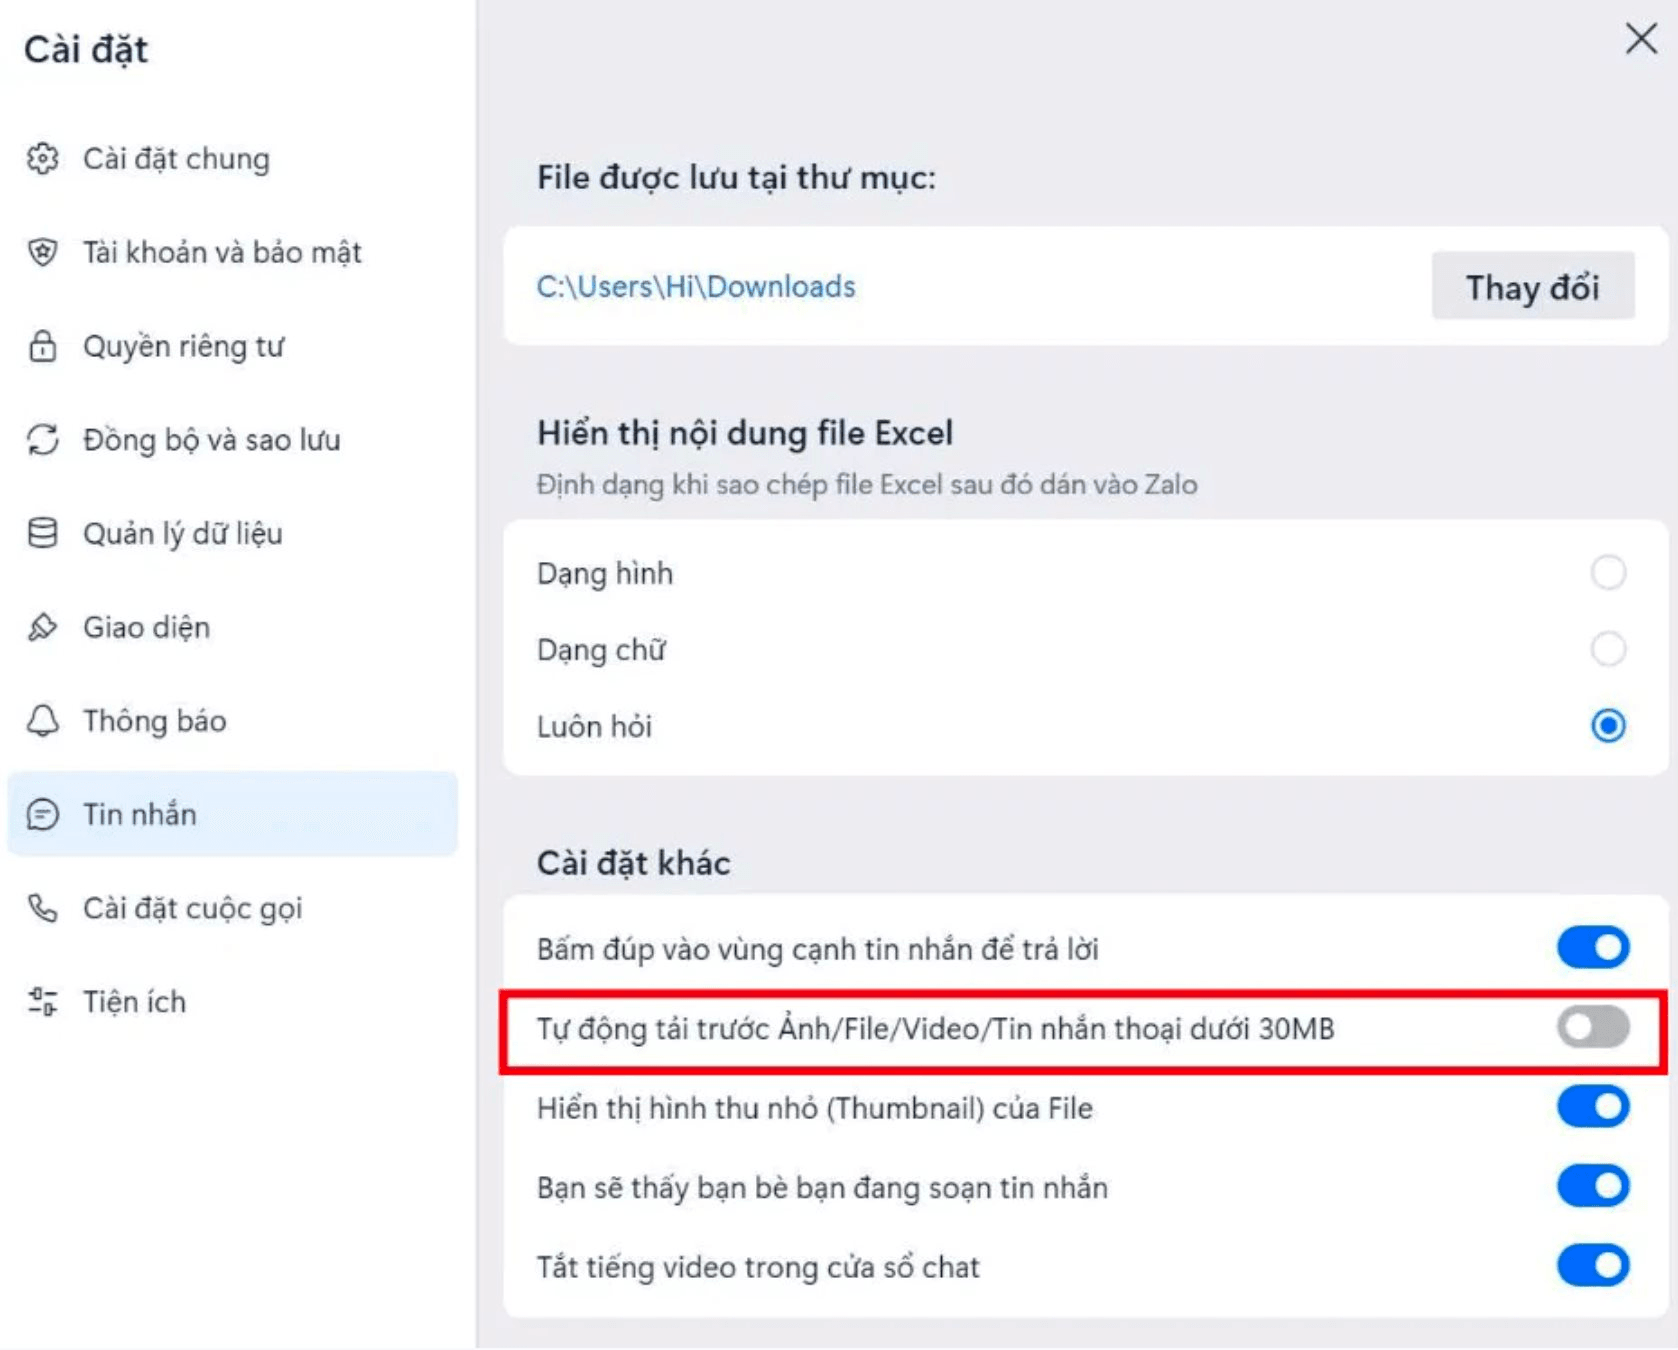Select the Quyền riêng tư lock icon
This screenshot has height=1350, width=1678.
point(43,346)
